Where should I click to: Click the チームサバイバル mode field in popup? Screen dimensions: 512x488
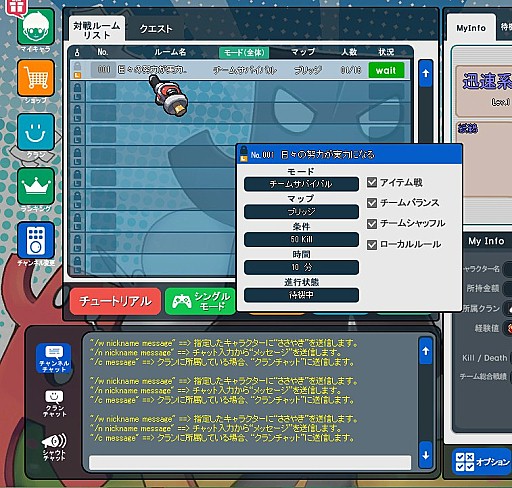tap(301, 184)
